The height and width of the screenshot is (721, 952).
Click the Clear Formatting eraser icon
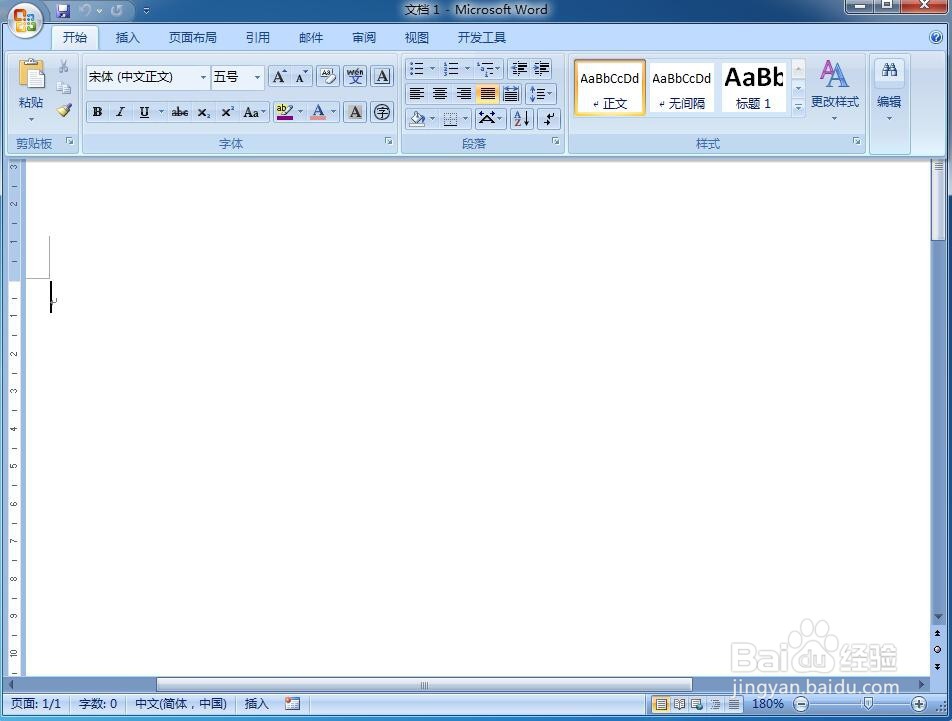coord(328,76)
